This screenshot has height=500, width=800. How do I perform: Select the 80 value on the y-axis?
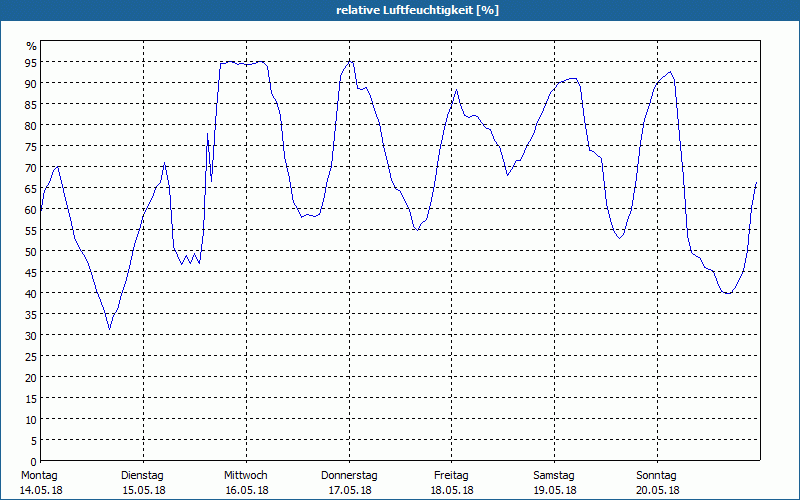click(31, 126)
